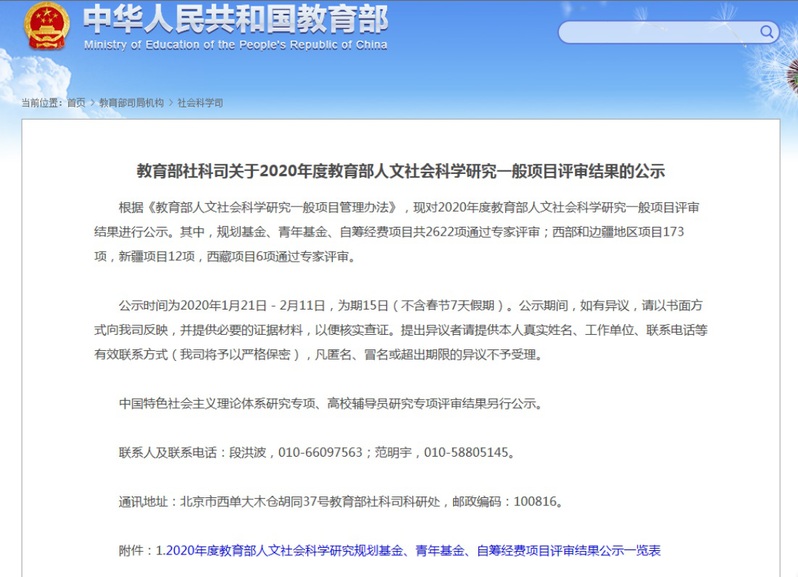798x577 pixels.
Task: Open the 首页 breadcrumb link
Action: [x=76, y=103]
